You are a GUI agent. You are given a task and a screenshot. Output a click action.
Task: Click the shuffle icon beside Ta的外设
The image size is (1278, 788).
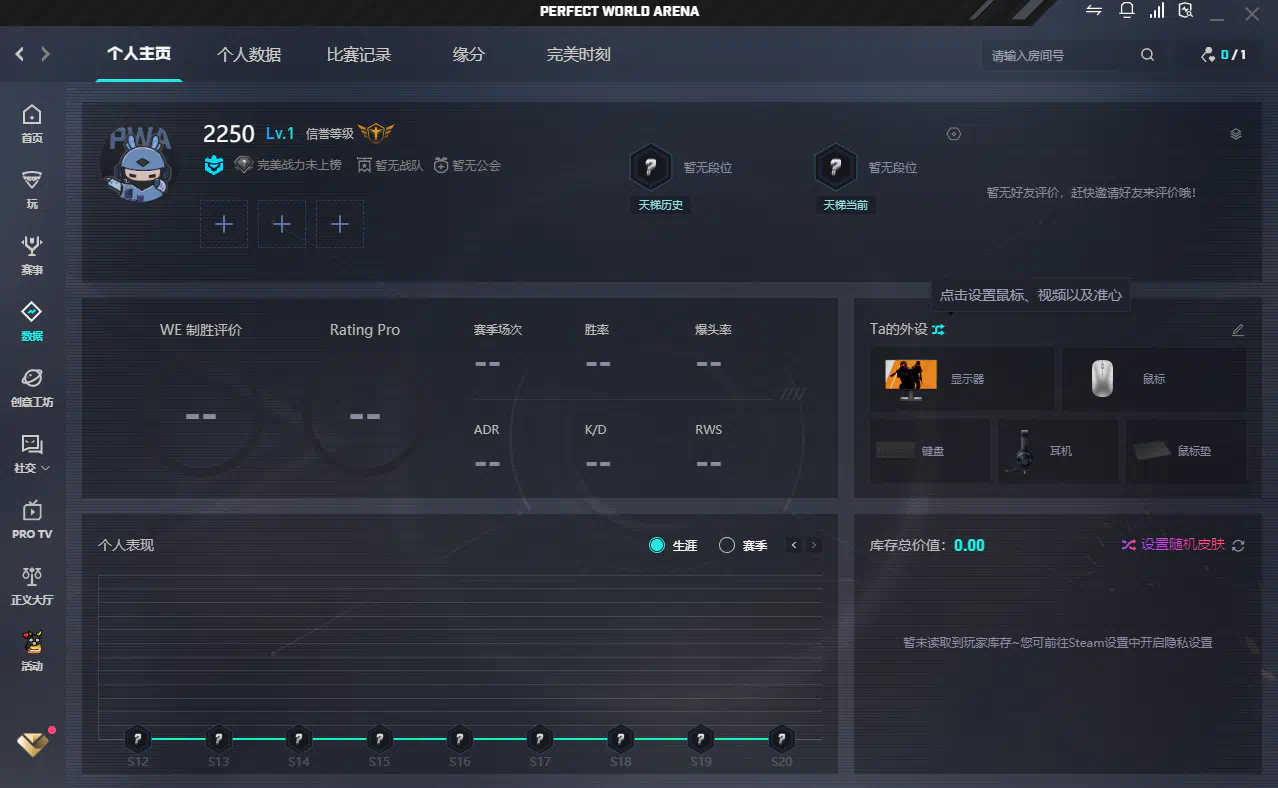[x=938, y=329]
